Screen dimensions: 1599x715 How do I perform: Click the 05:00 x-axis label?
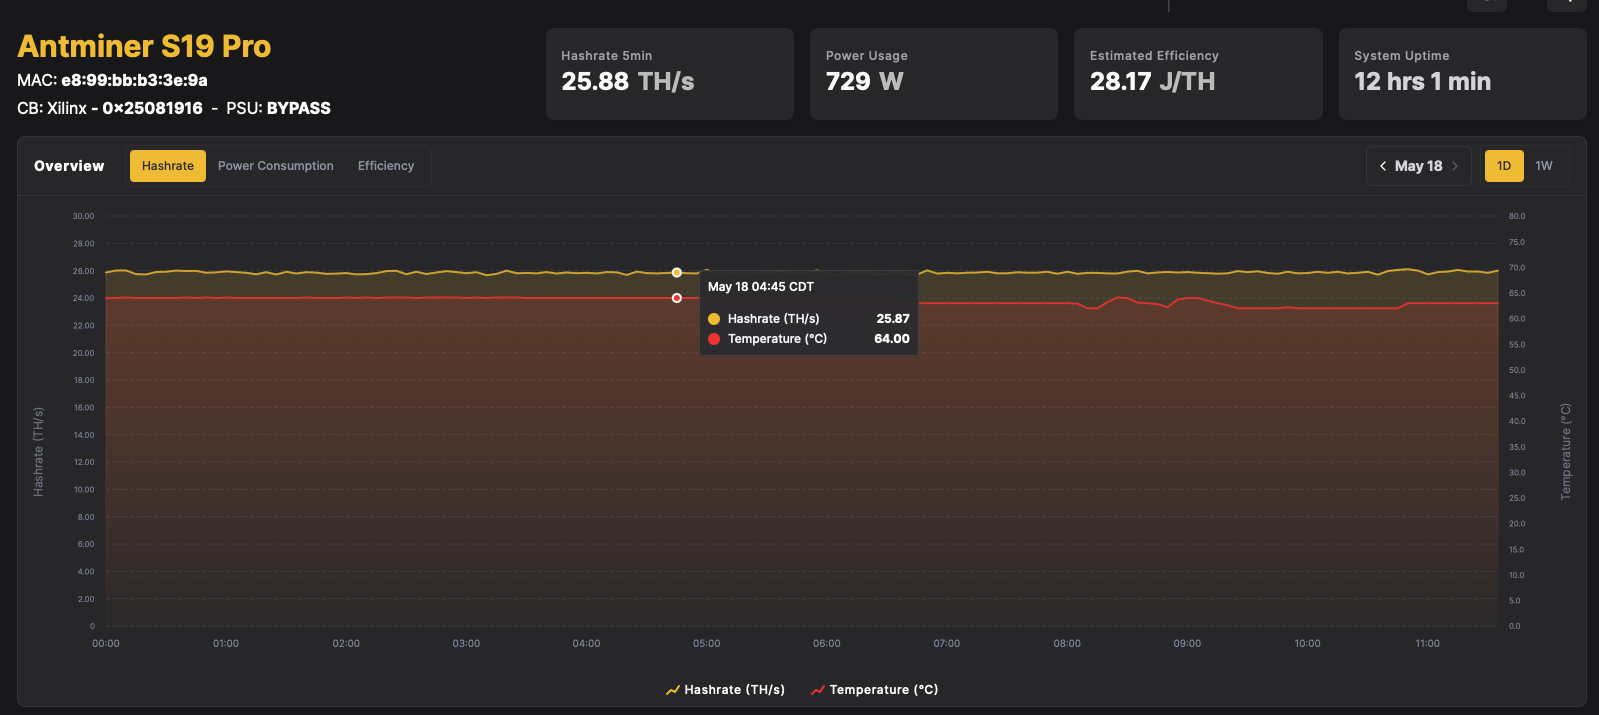pyautogui.click(x=707, y=643)
